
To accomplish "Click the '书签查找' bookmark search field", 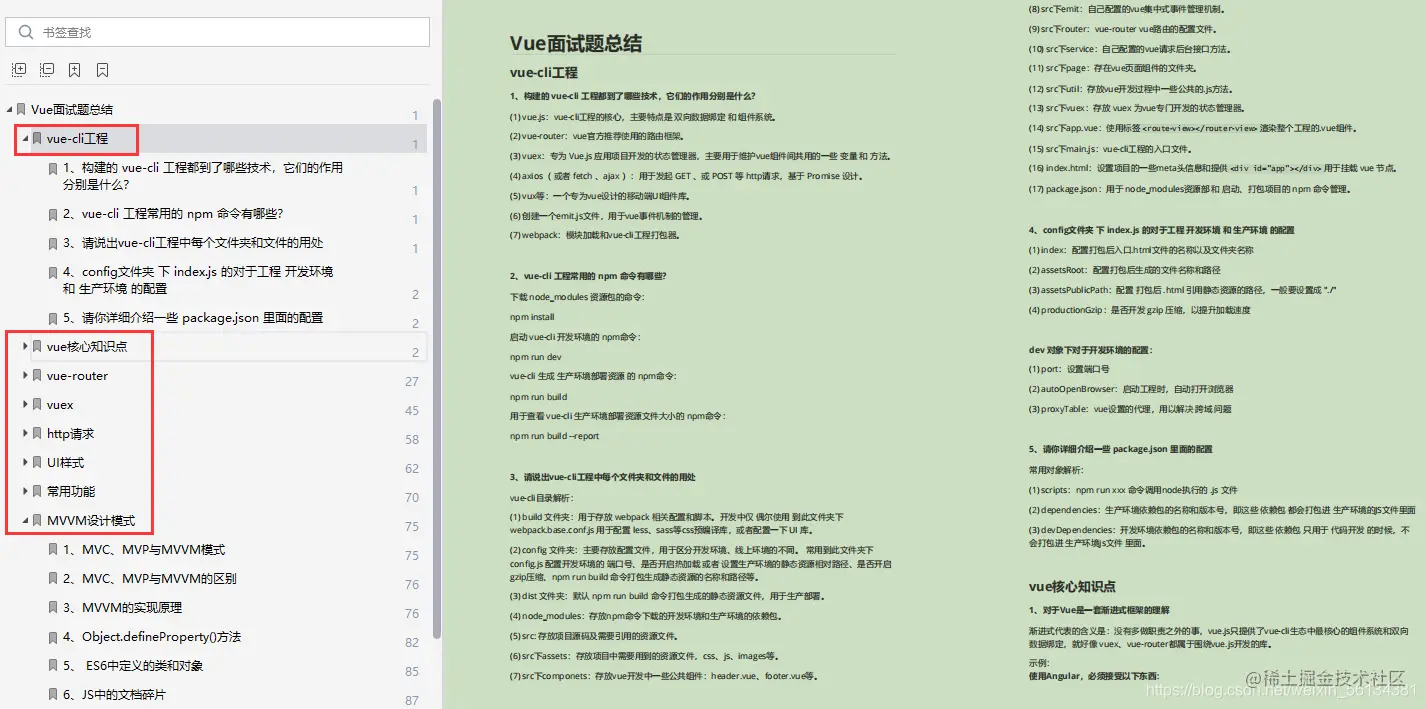I will 218,32.
